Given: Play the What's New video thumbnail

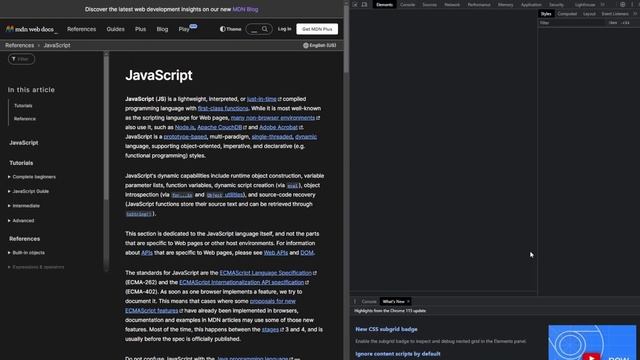Looking at the screenshot, I should tap(592, 342).
